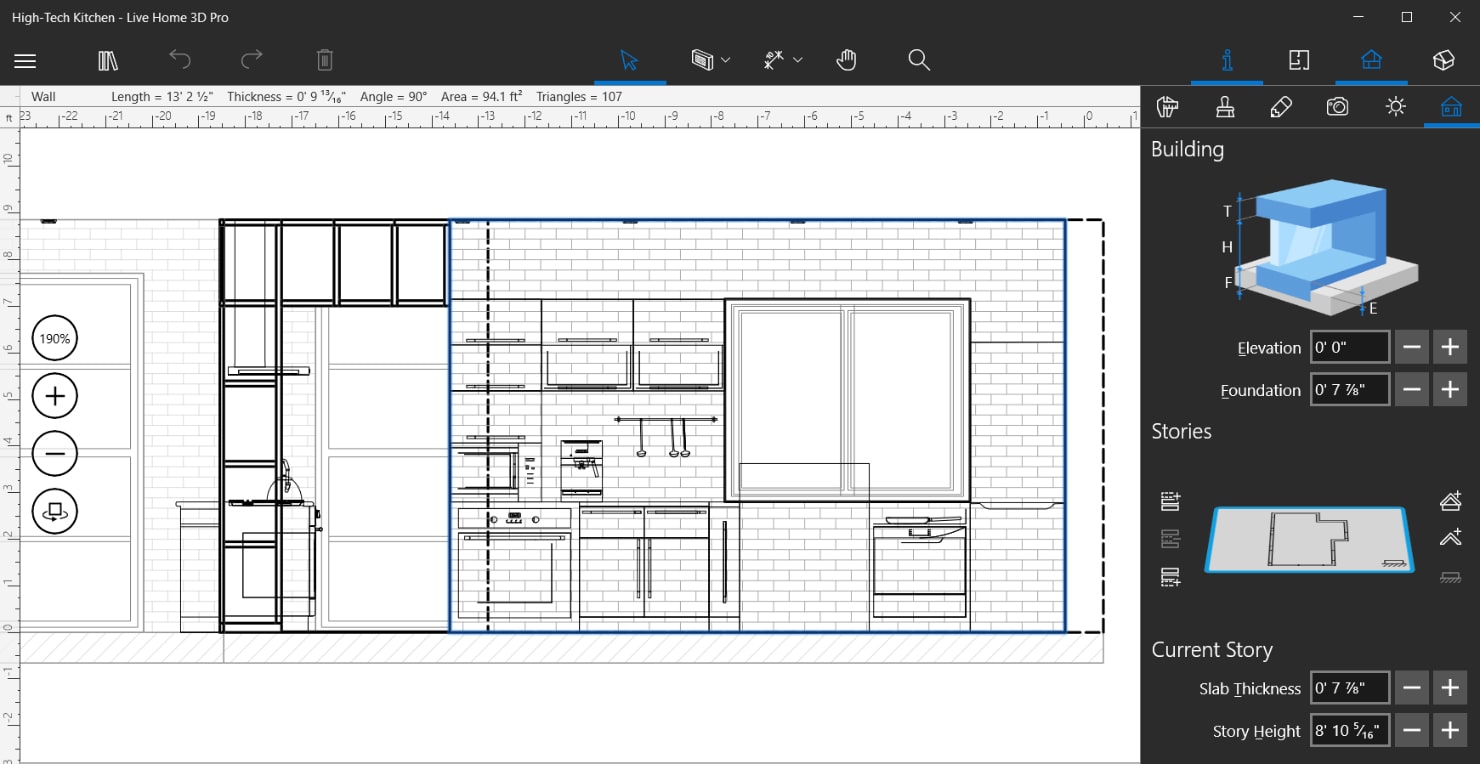Viewport: 1480px width, 764px height.
Task: Add a story below icon
Action: (x=1170, y=577)
